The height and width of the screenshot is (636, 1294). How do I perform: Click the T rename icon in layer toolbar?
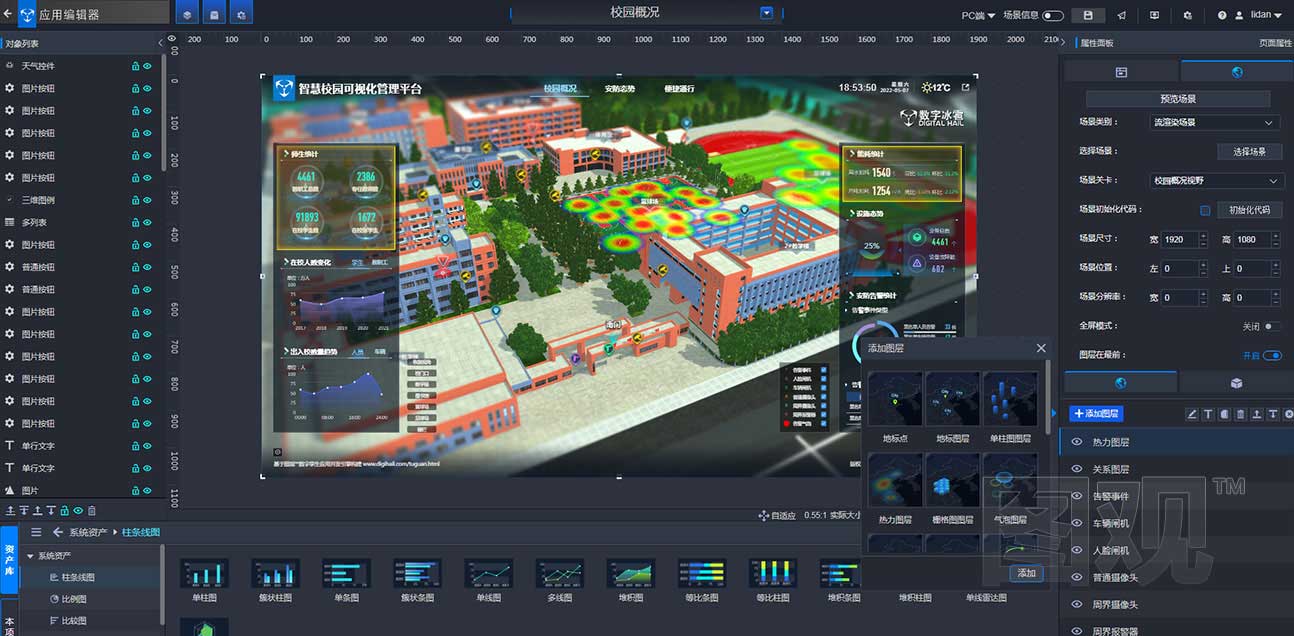[x=1207, y=414]
